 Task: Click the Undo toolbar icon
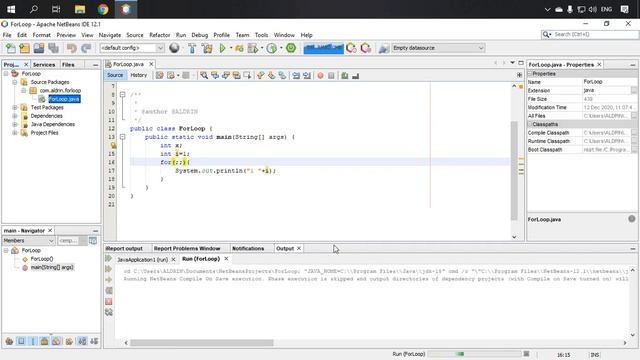(72, 48)
